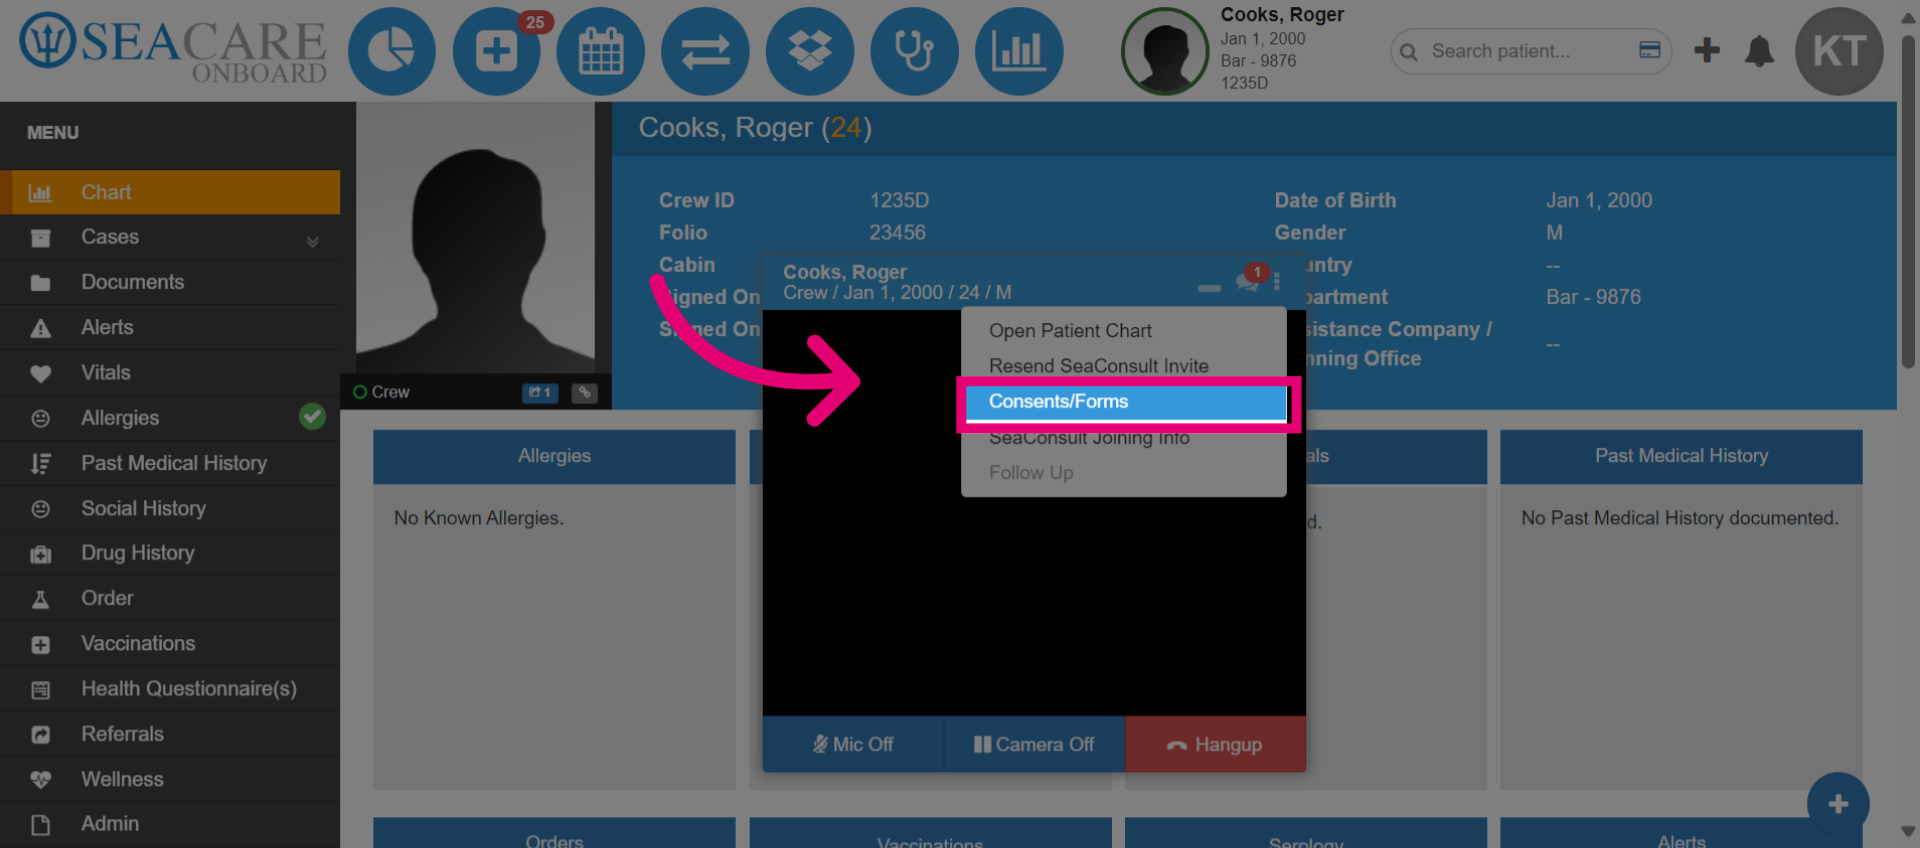Click the Allergies panel header
The height and width of the screenshot is (848, 1920).
coord(554,456)
